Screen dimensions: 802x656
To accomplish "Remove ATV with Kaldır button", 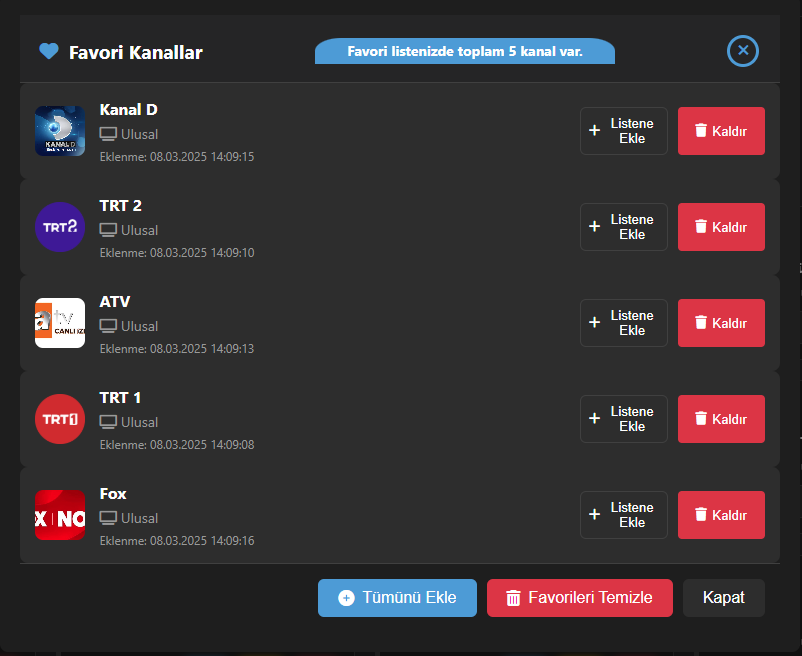I will (x=721, y=323).
